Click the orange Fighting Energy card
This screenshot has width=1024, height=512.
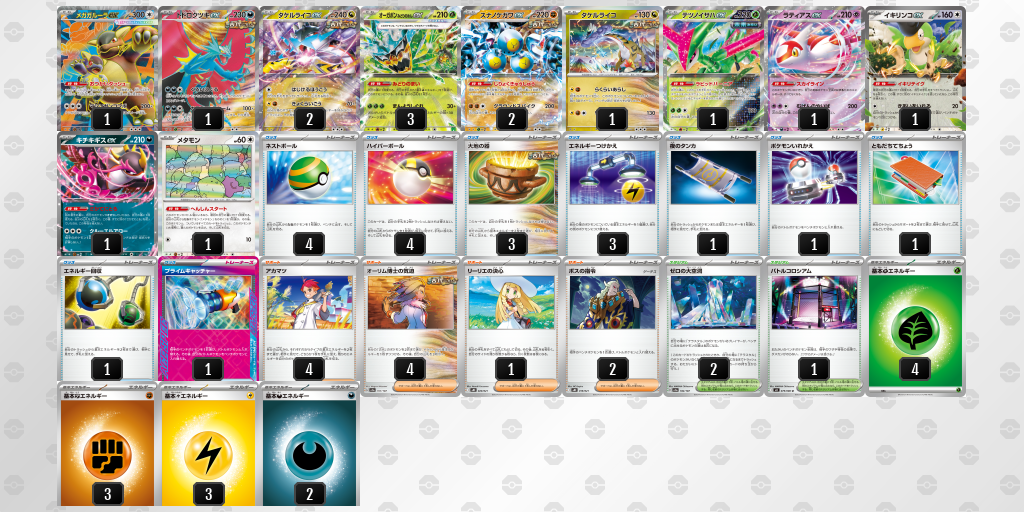108,444
